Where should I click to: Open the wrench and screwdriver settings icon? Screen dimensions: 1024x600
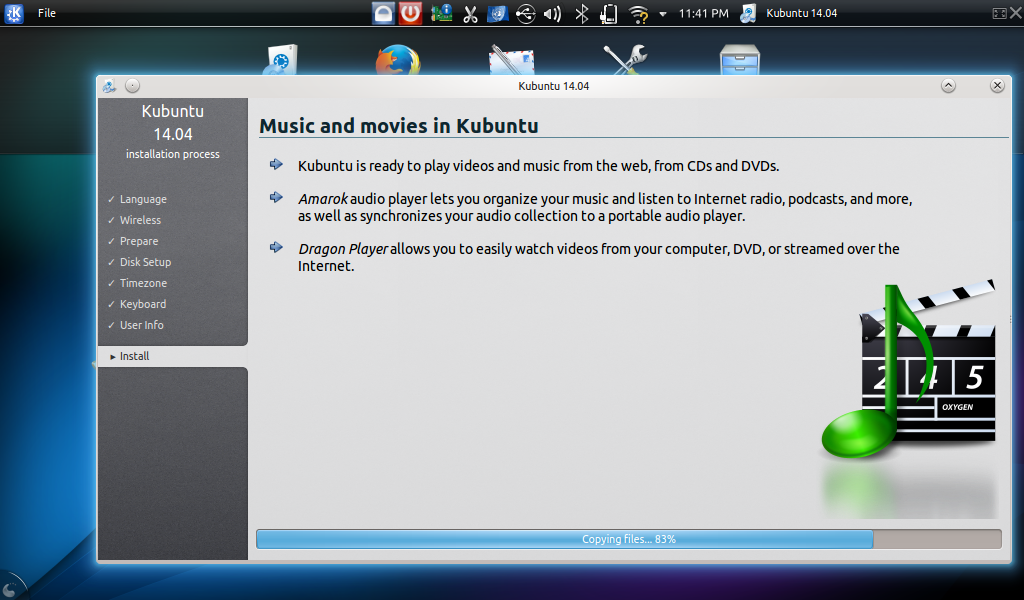[625, 60]
